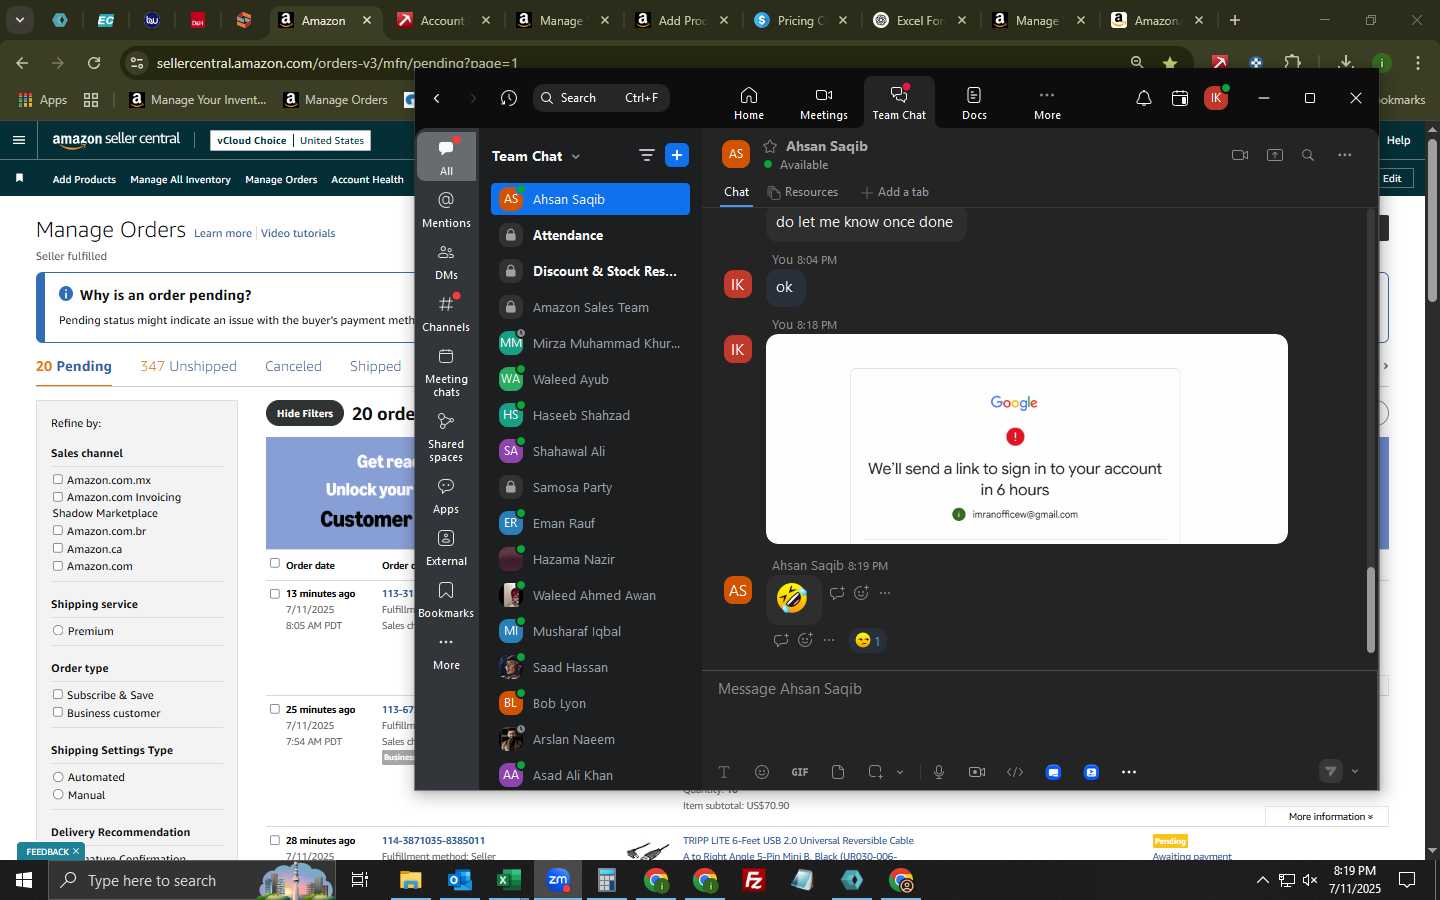
Task: Open Zoom More menu in top bar
Action: [x=1047, y=102]
